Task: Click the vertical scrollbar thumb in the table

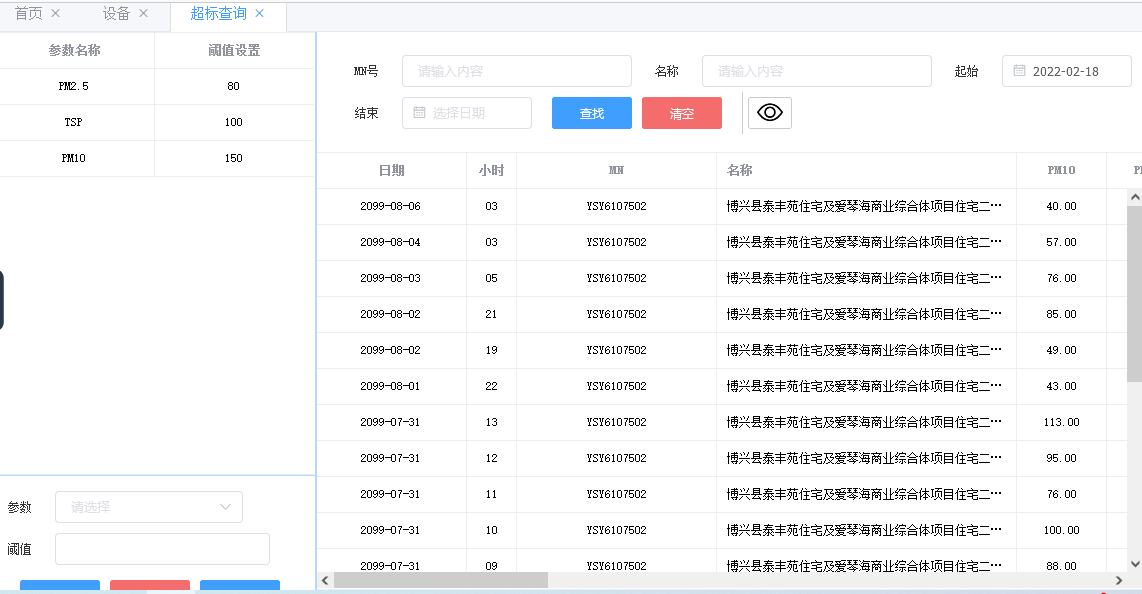Action: click(1134, 294)
